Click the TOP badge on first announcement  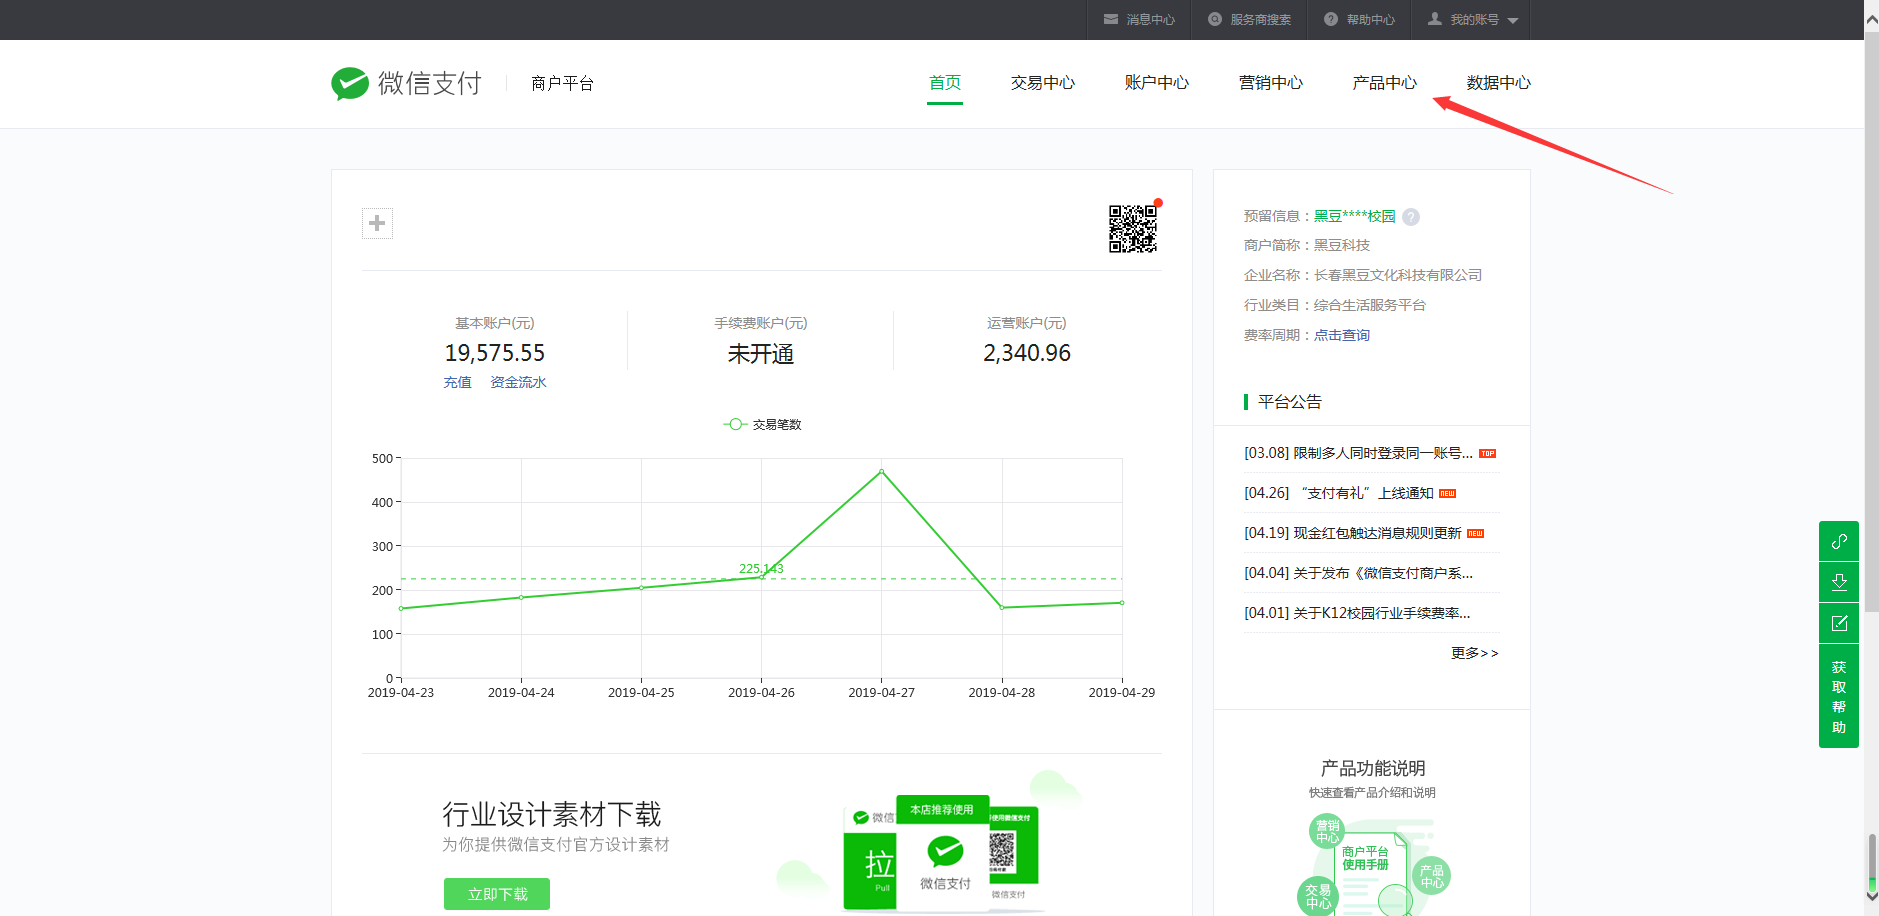pos(1487,453)
